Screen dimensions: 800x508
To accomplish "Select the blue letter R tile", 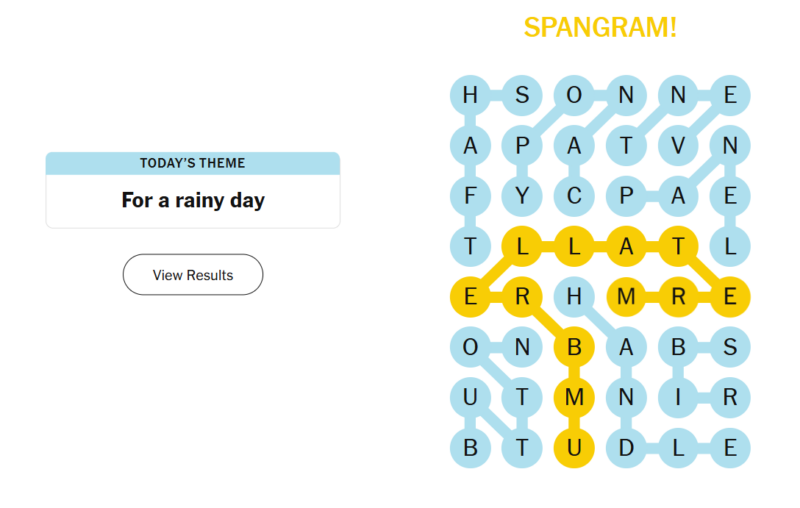I will (x=730, y=398).
